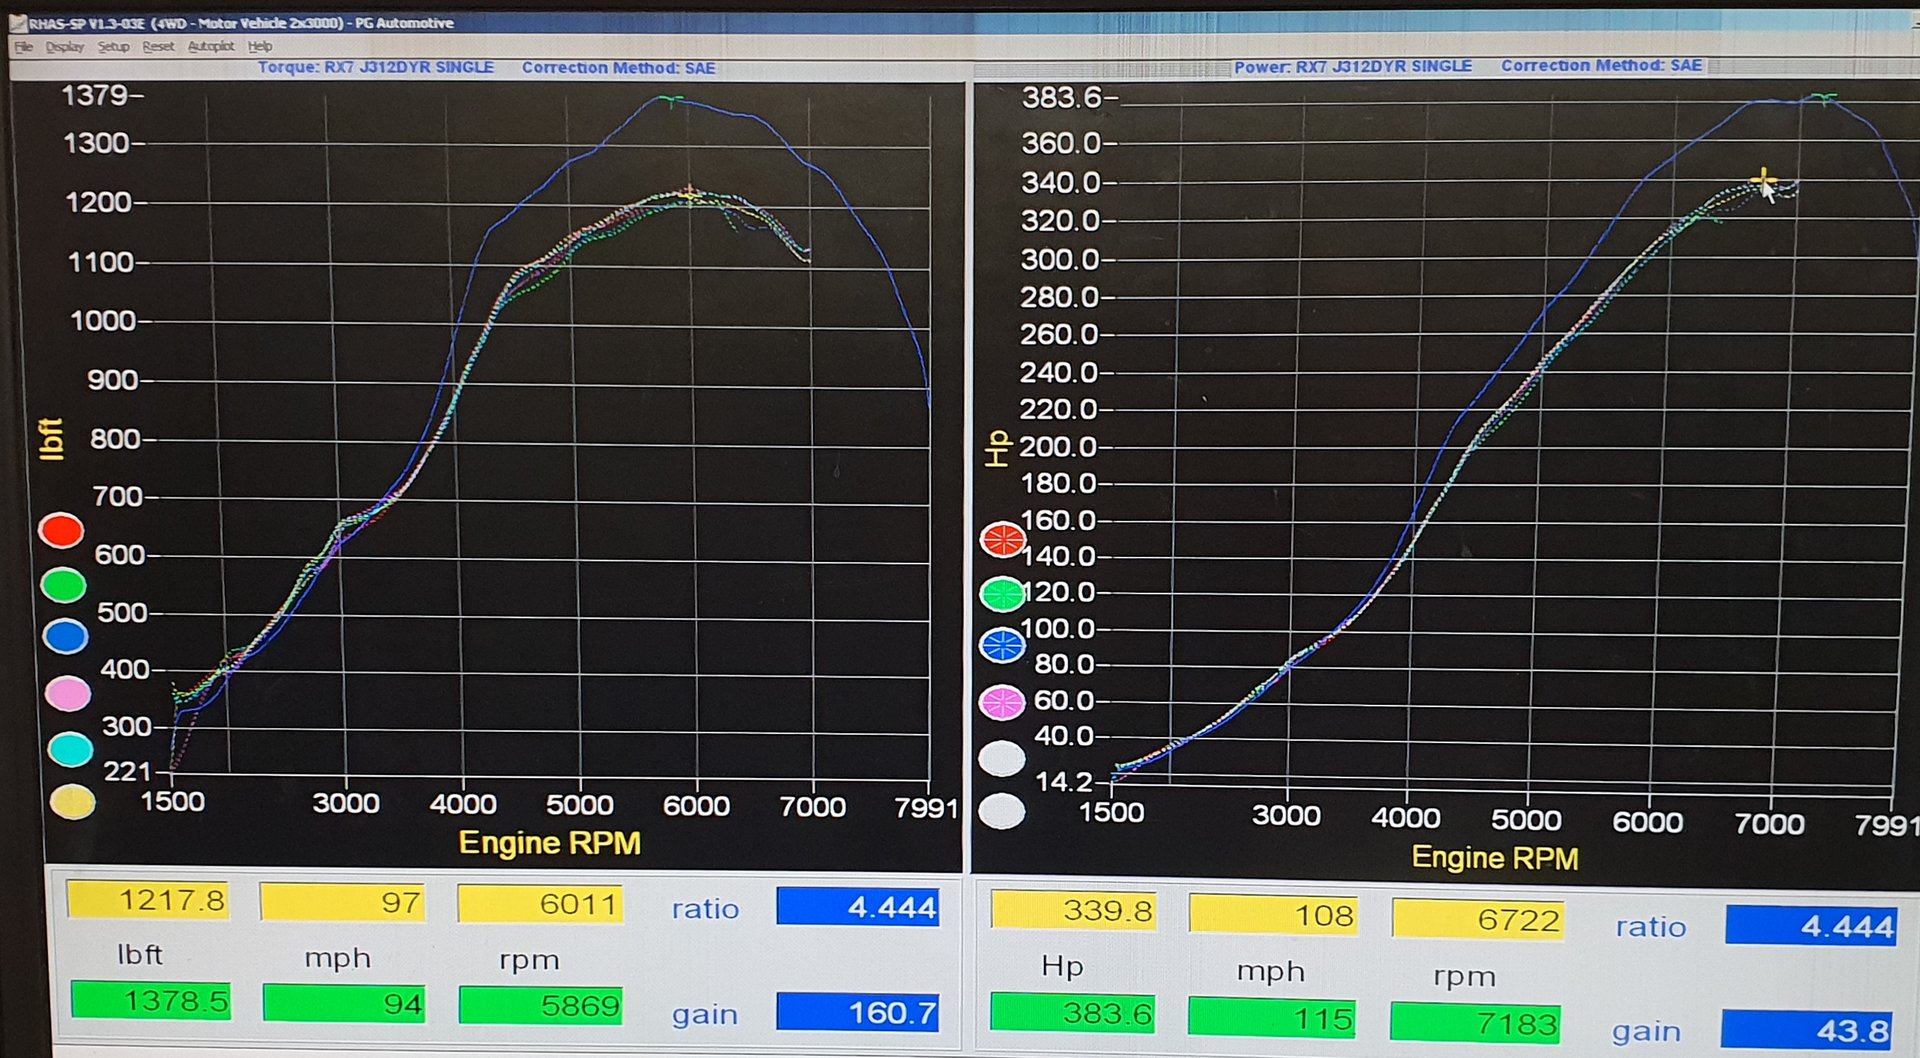Click the yellow 339.8 Hp value
This screenshot has height=1058, width=1920.
[1074, 911]
